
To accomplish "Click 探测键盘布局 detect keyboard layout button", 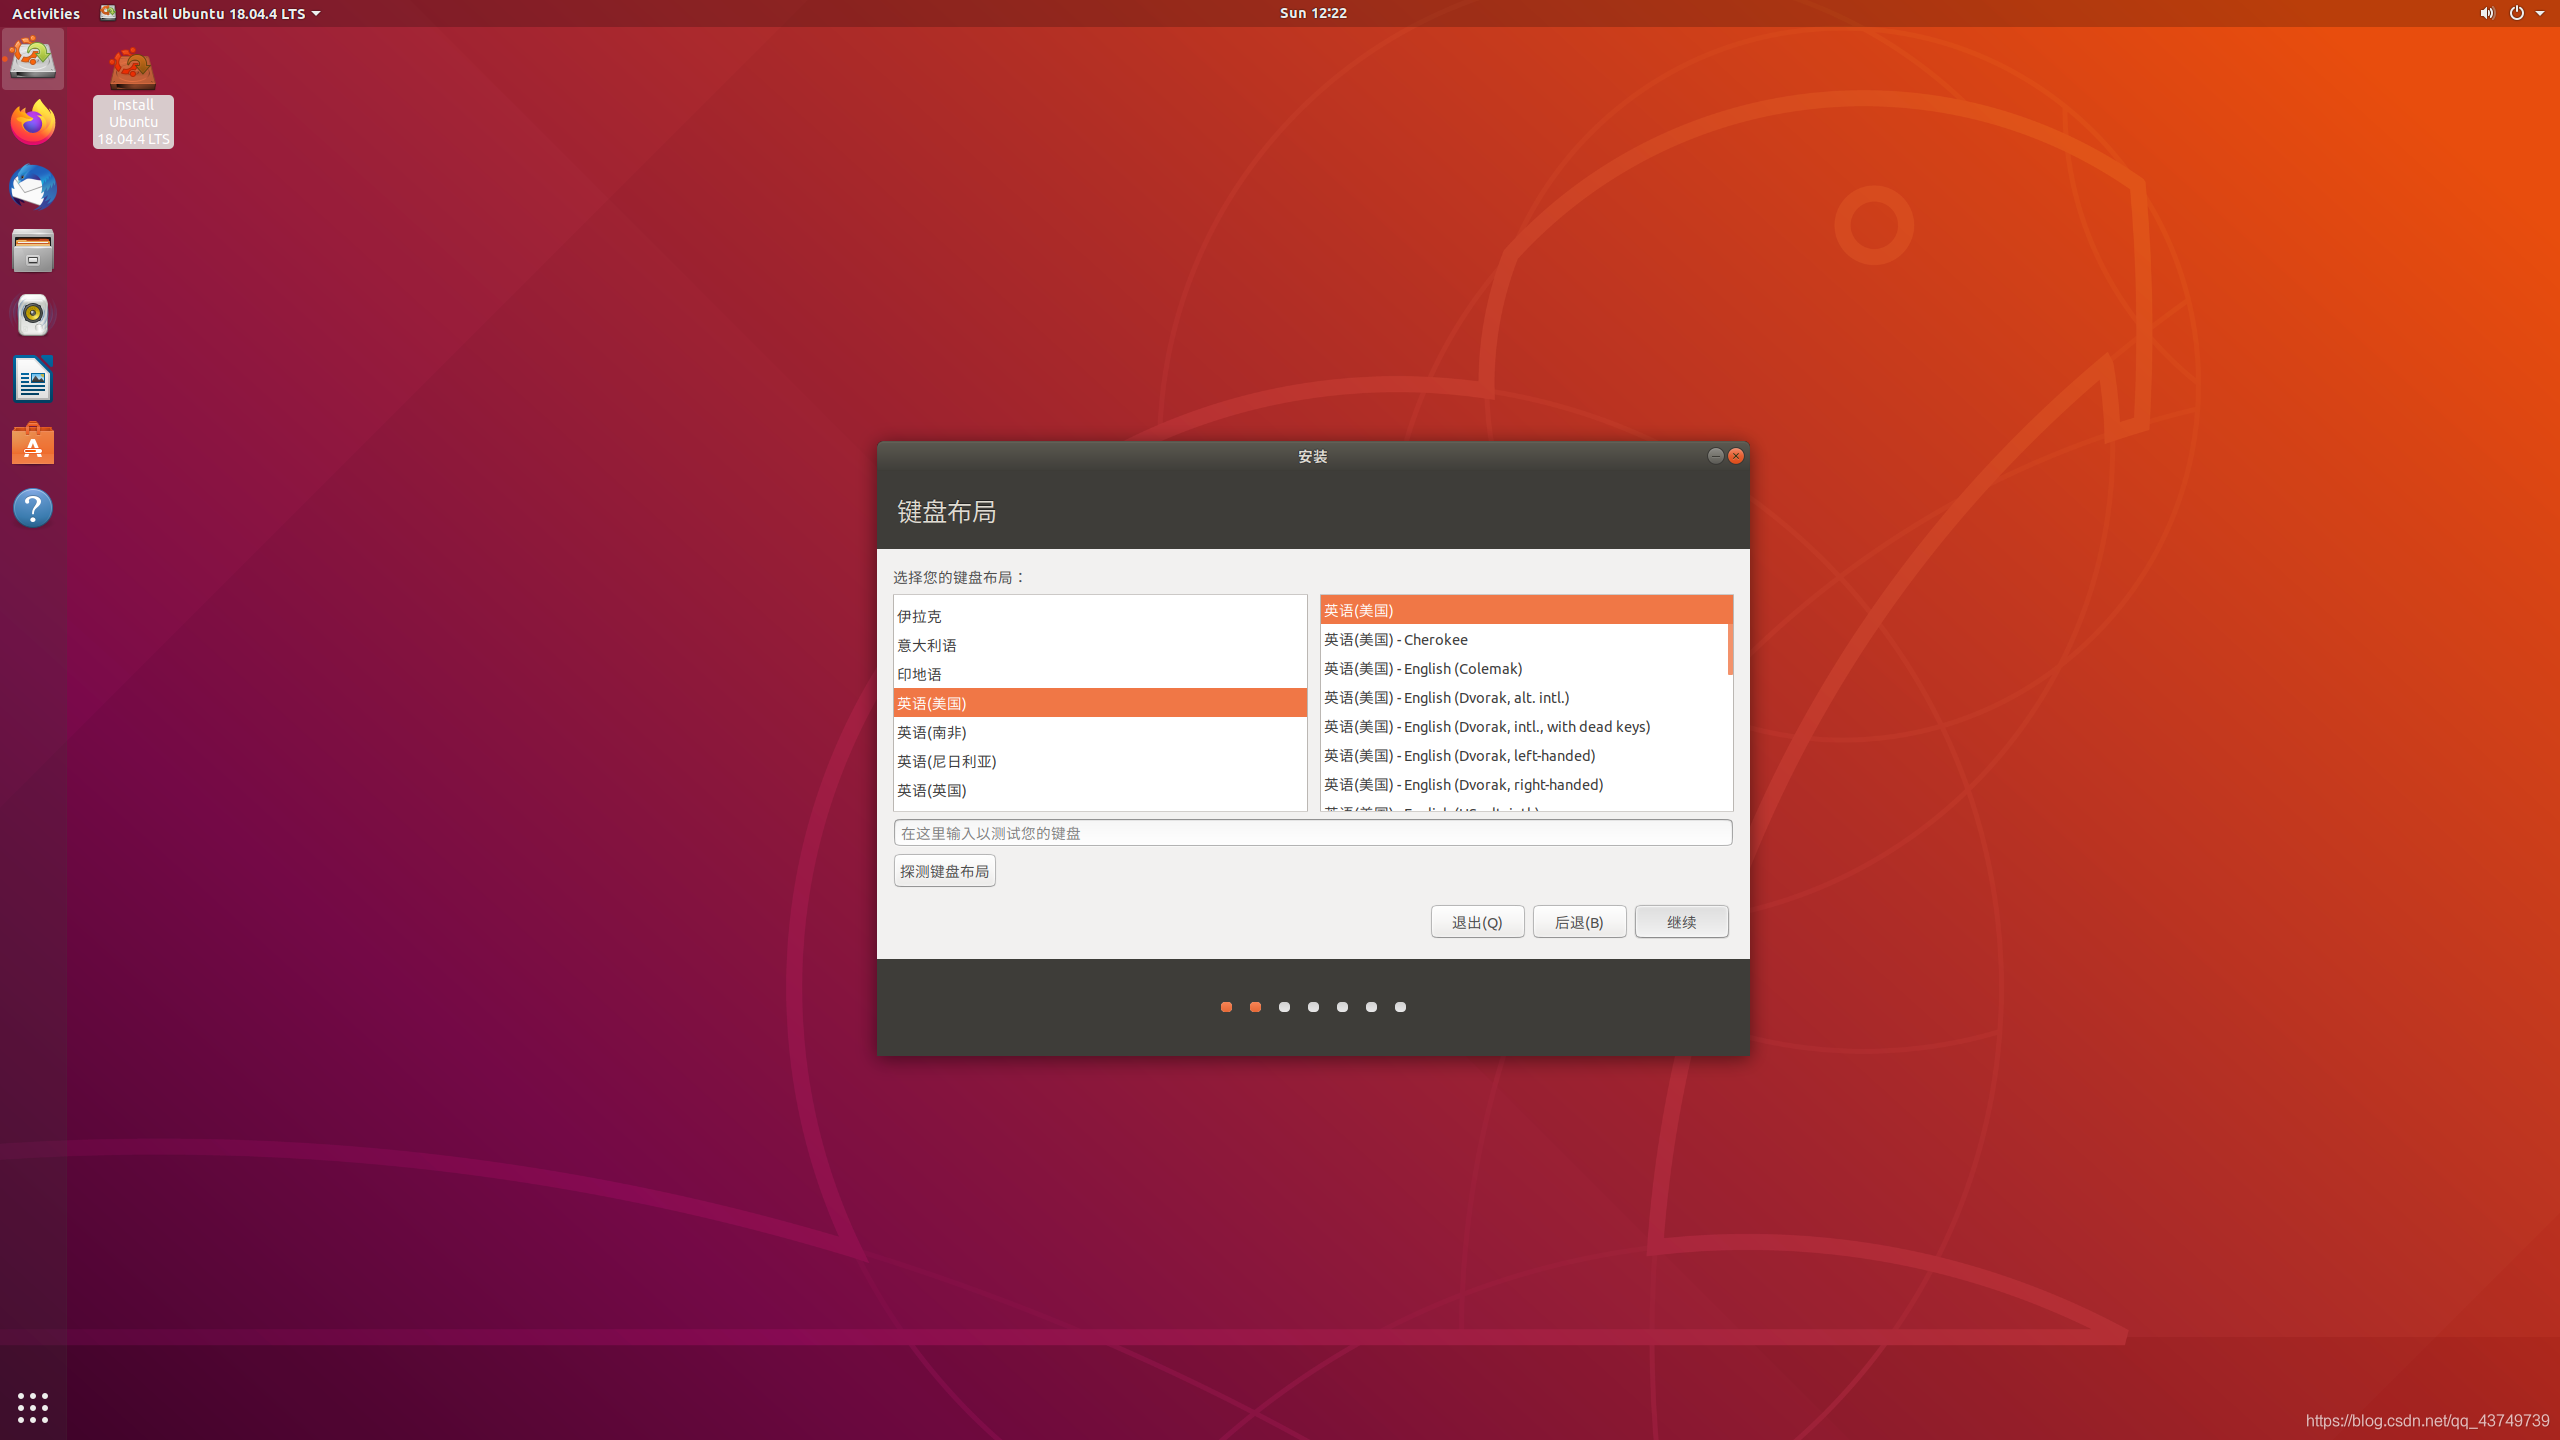I will point(945,871).
